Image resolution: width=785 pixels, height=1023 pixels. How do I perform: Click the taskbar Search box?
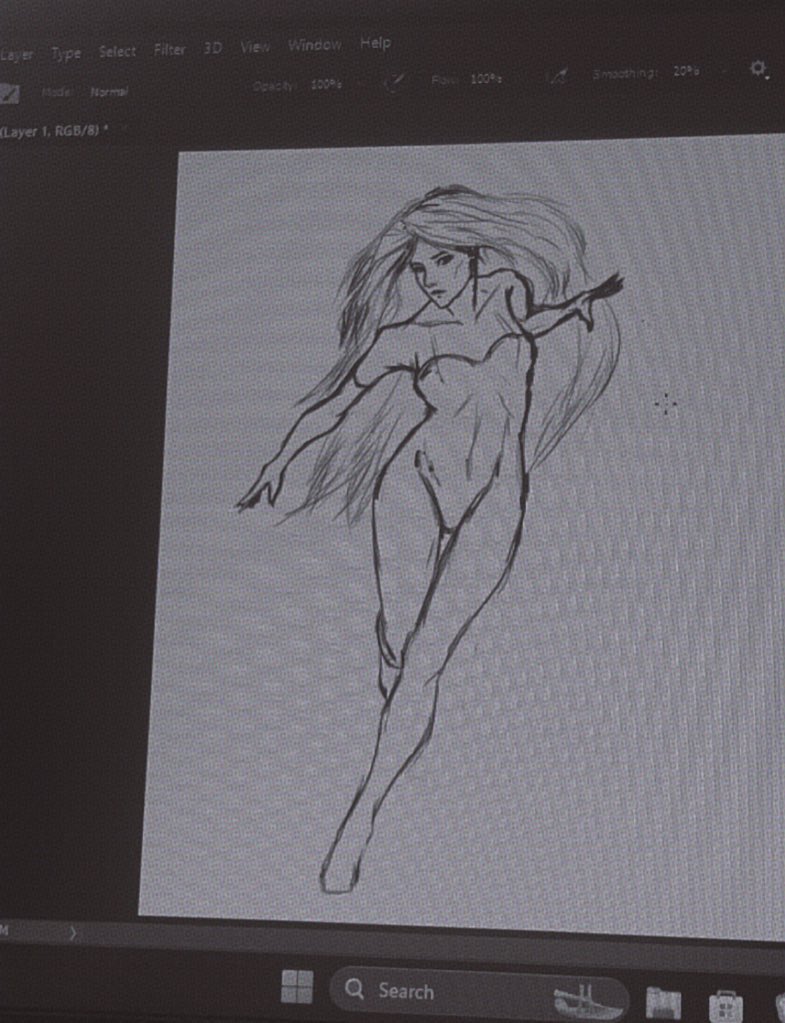480,992
